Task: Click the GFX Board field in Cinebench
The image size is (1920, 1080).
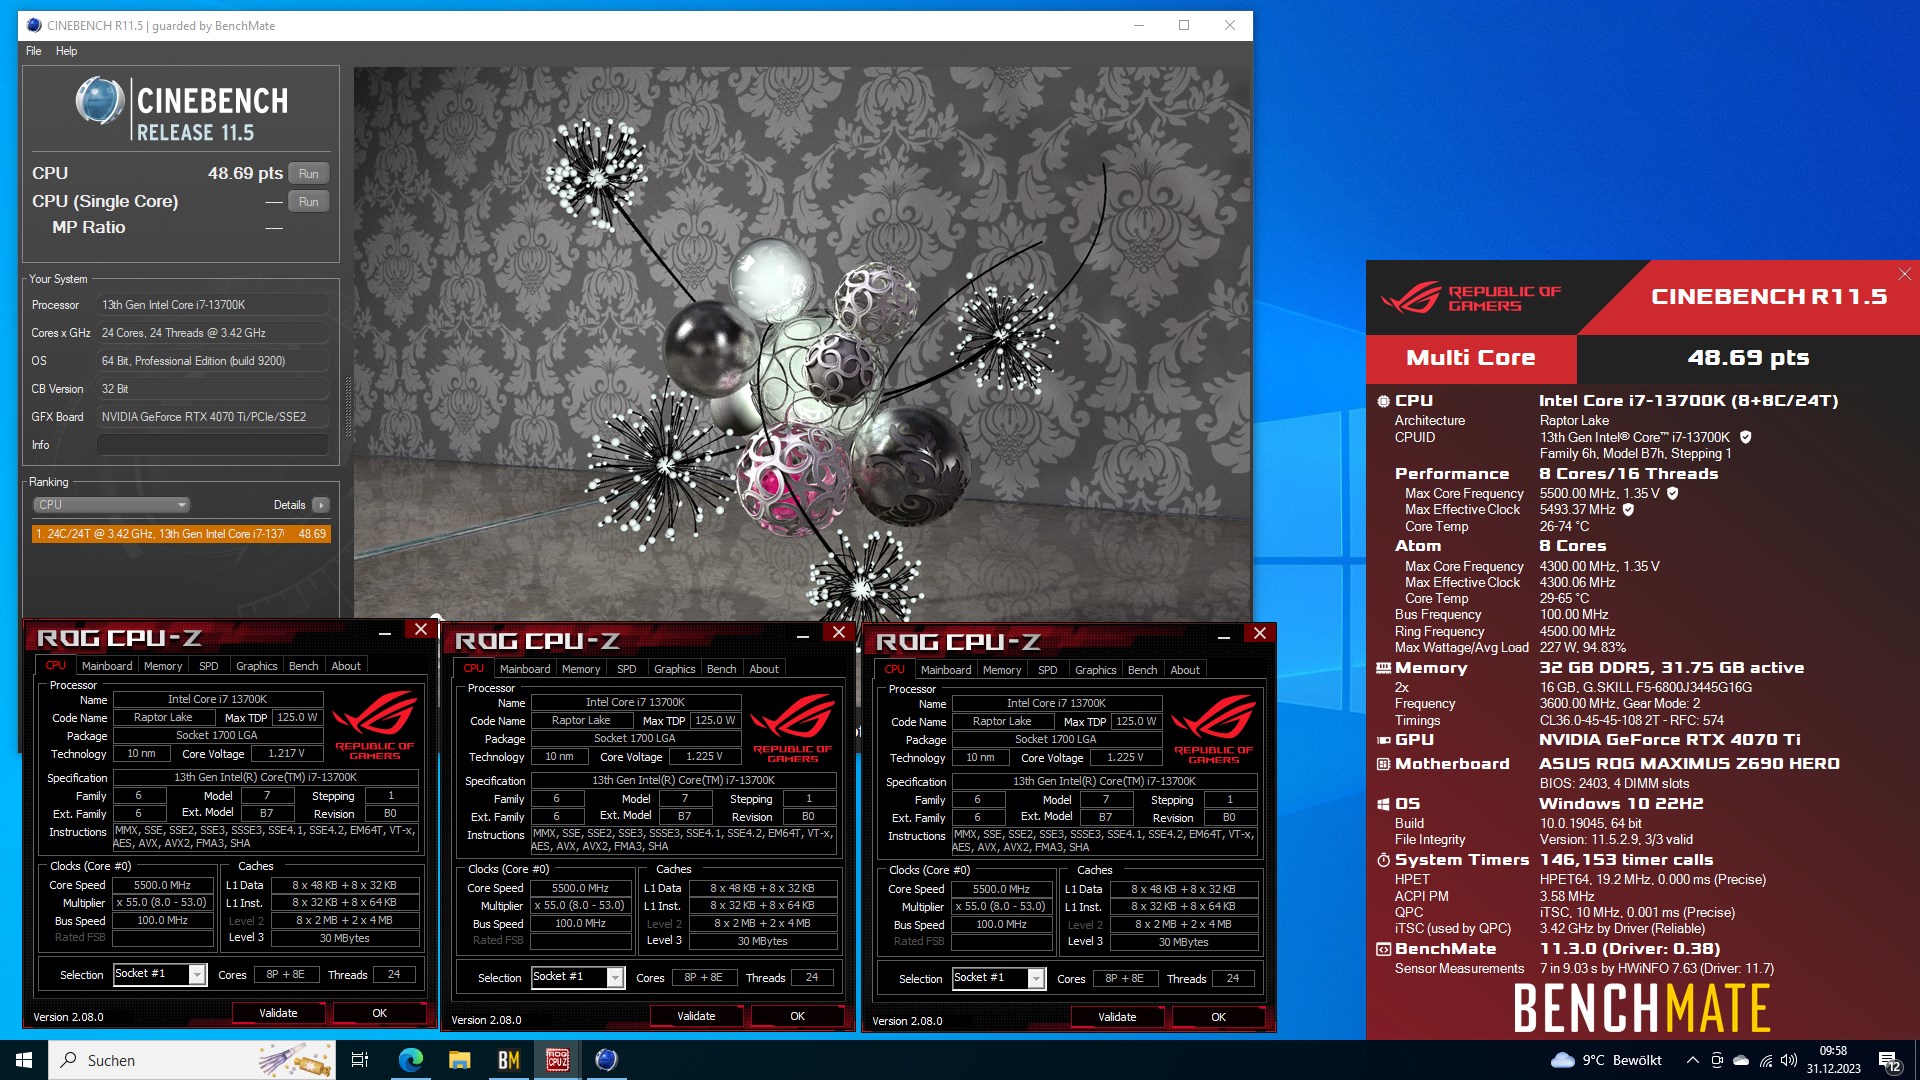Action: point(213,417)
